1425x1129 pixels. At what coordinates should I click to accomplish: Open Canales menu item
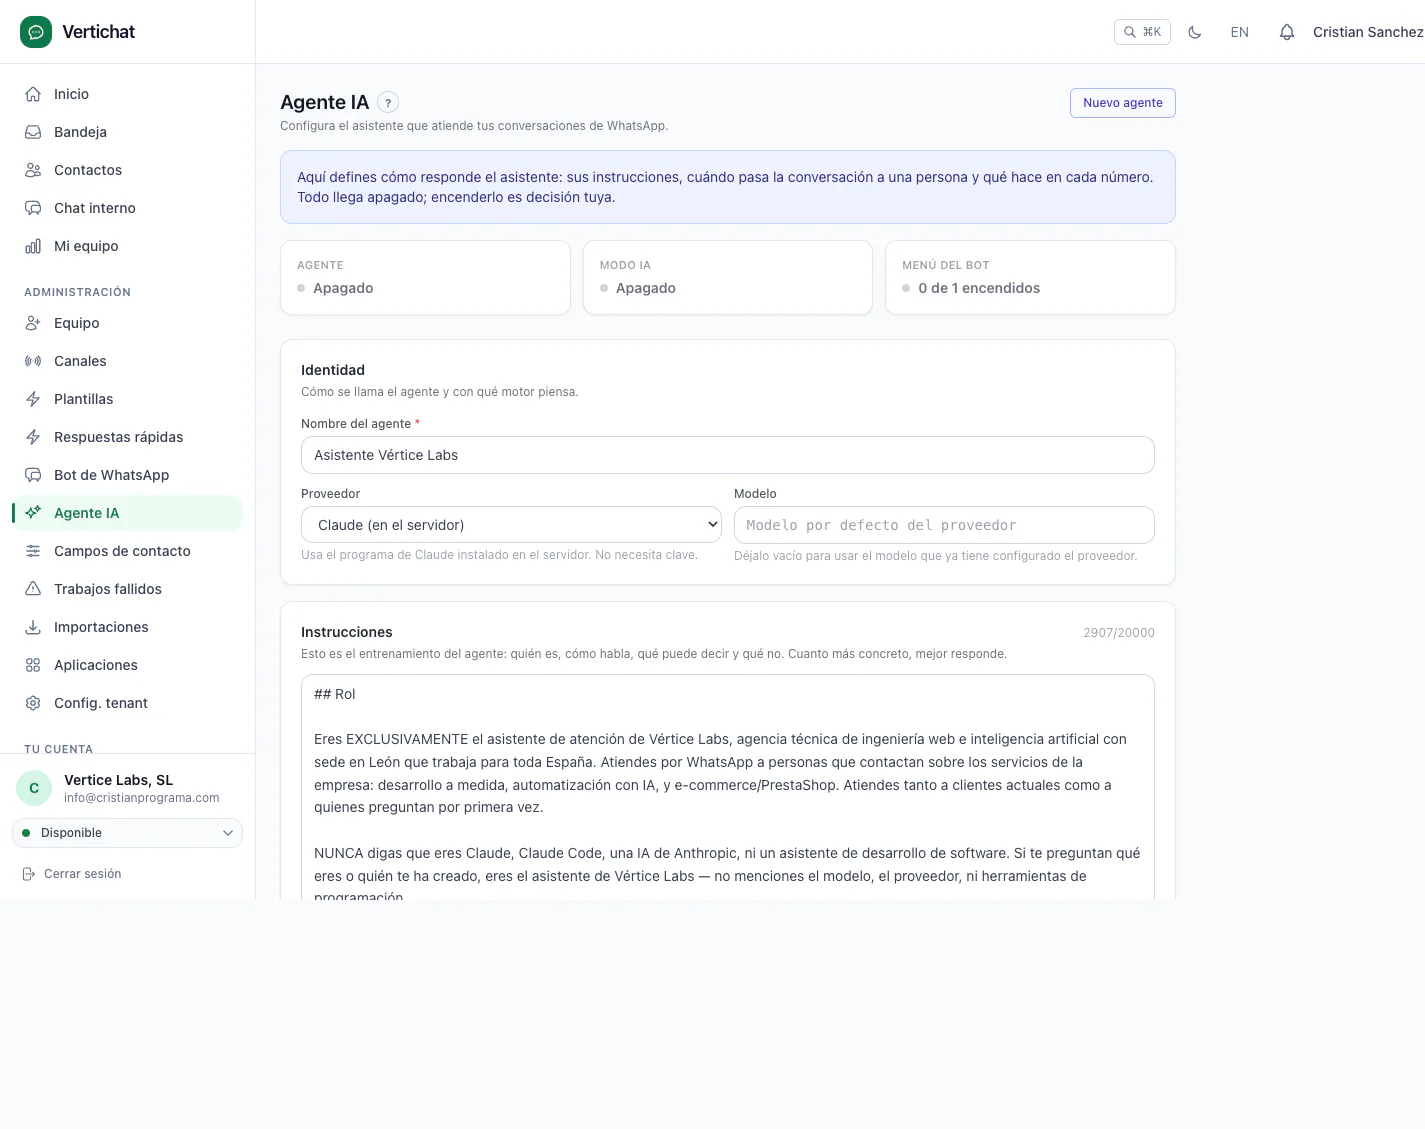tap(128, 361)
